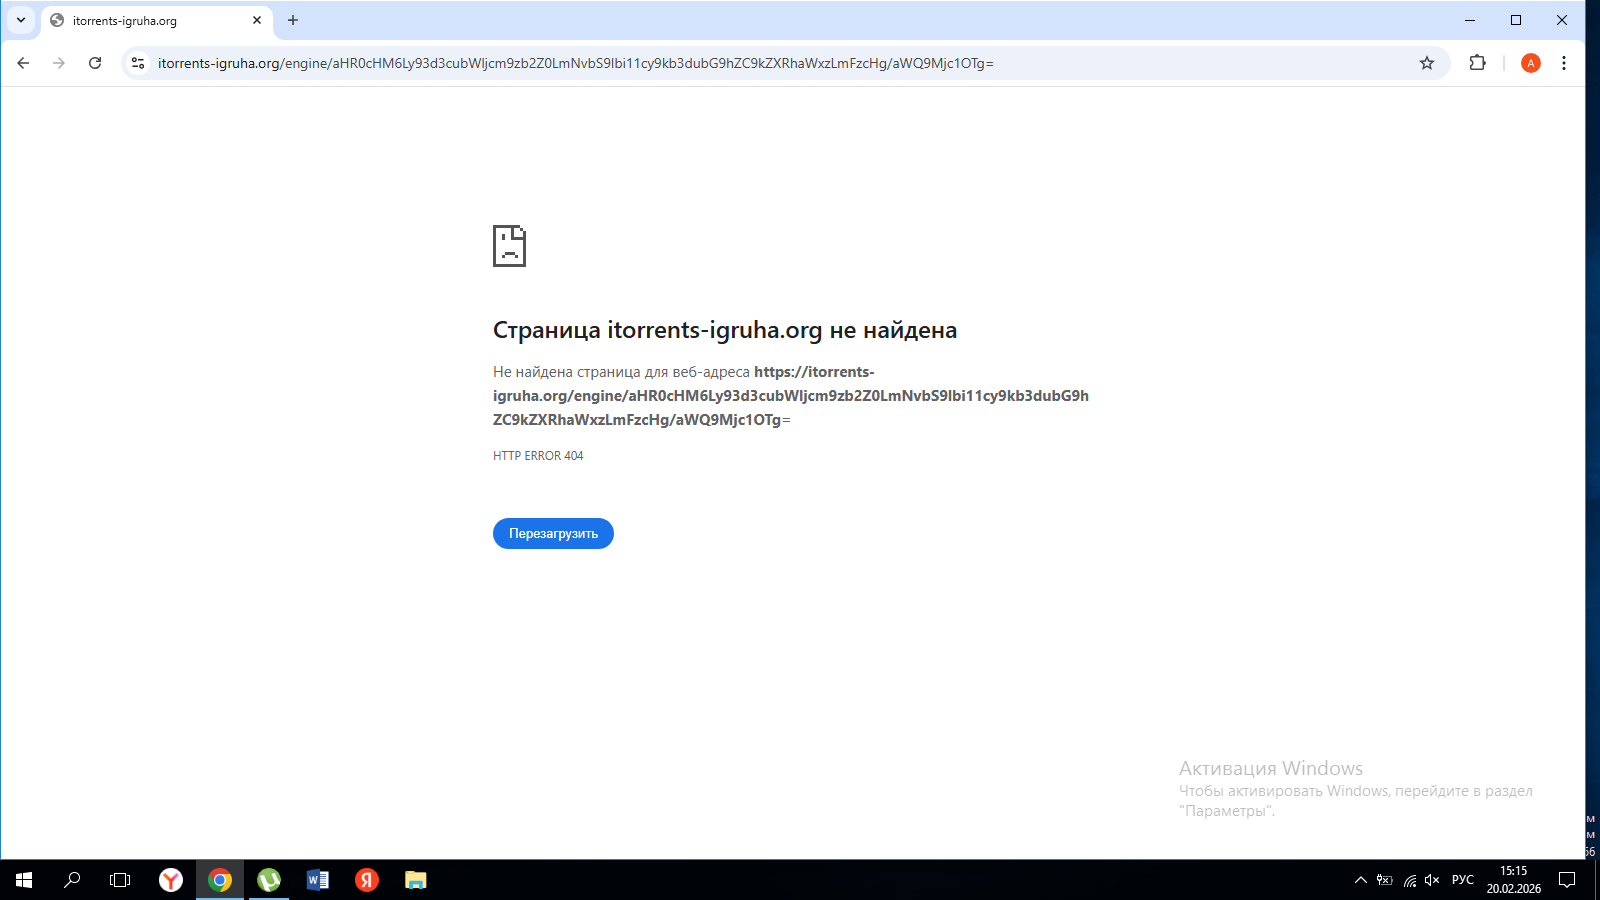The height and width of the screenshot is (900, 1600).
Task: Reload the page with the toolbar refresh icon
Action: [x=95, y=63]
